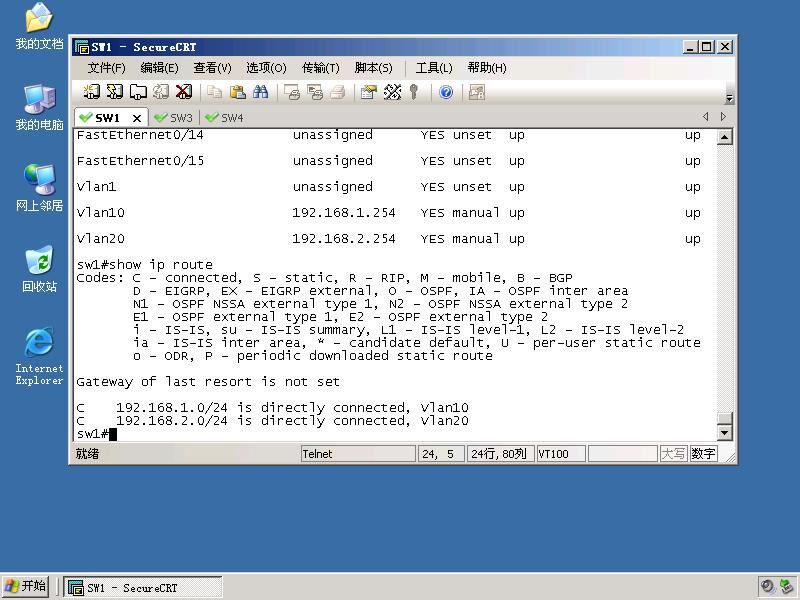The height and width of the screenshot is (600, 800).
Task: Click the Quick Connect lightning icon
Action: [x=115, y=92]
